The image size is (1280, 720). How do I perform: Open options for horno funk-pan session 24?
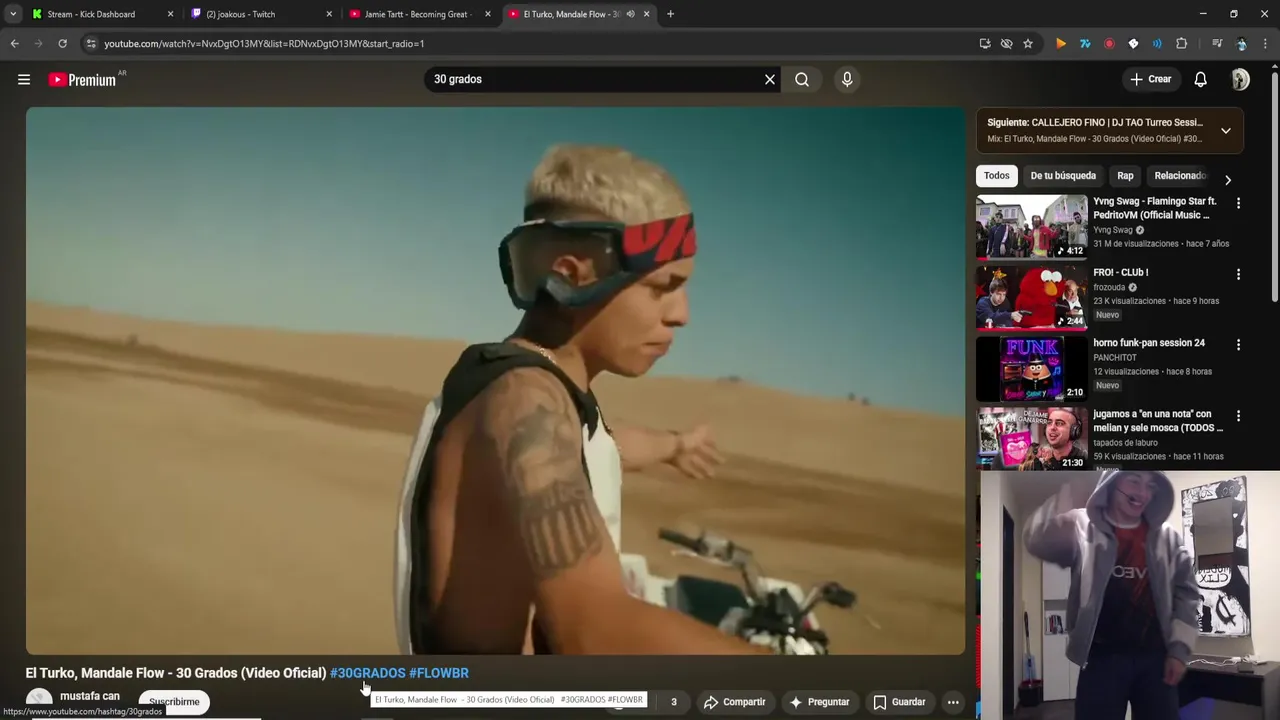pos(1238,345)
